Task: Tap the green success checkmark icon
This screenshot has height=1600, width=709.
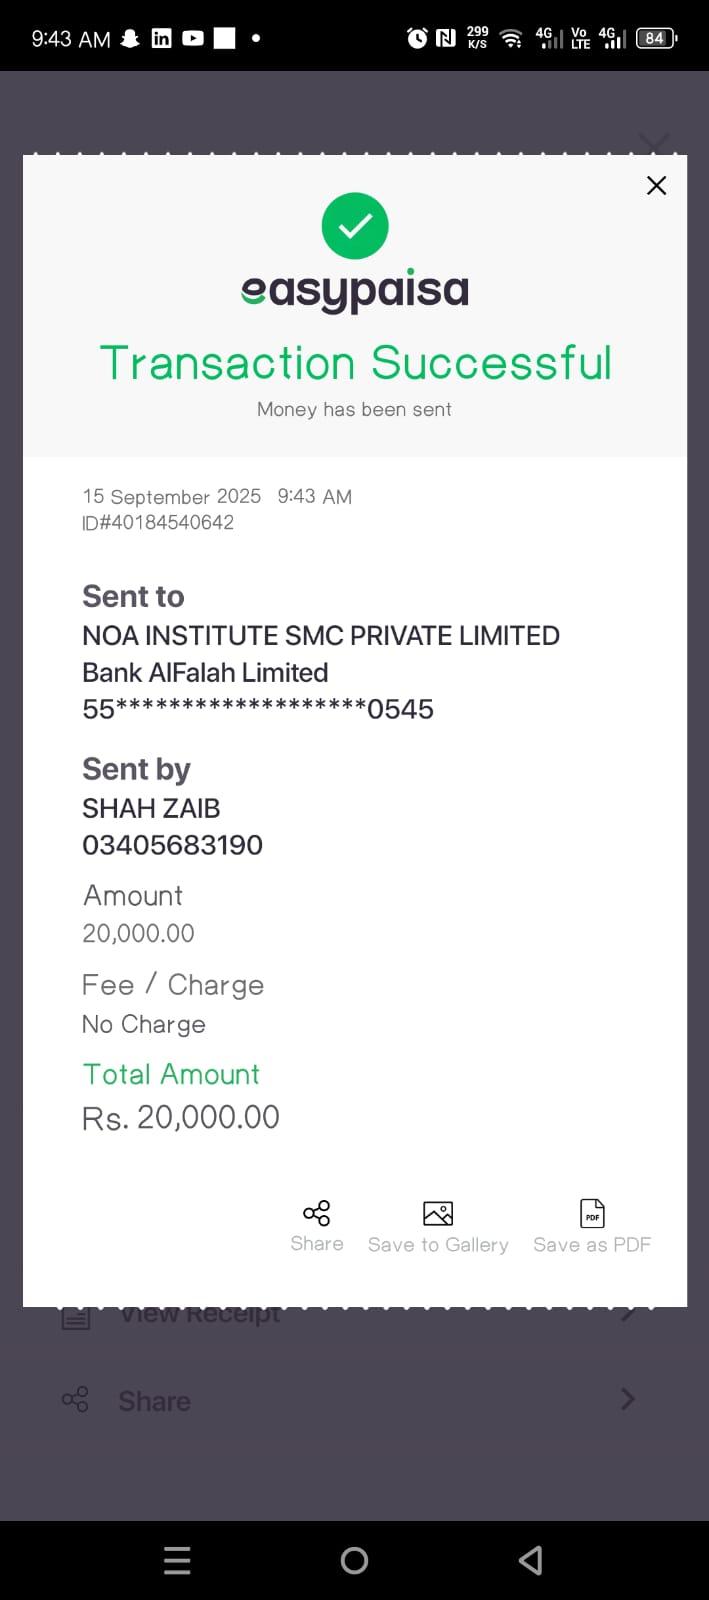Action: (x=355, y=226)
